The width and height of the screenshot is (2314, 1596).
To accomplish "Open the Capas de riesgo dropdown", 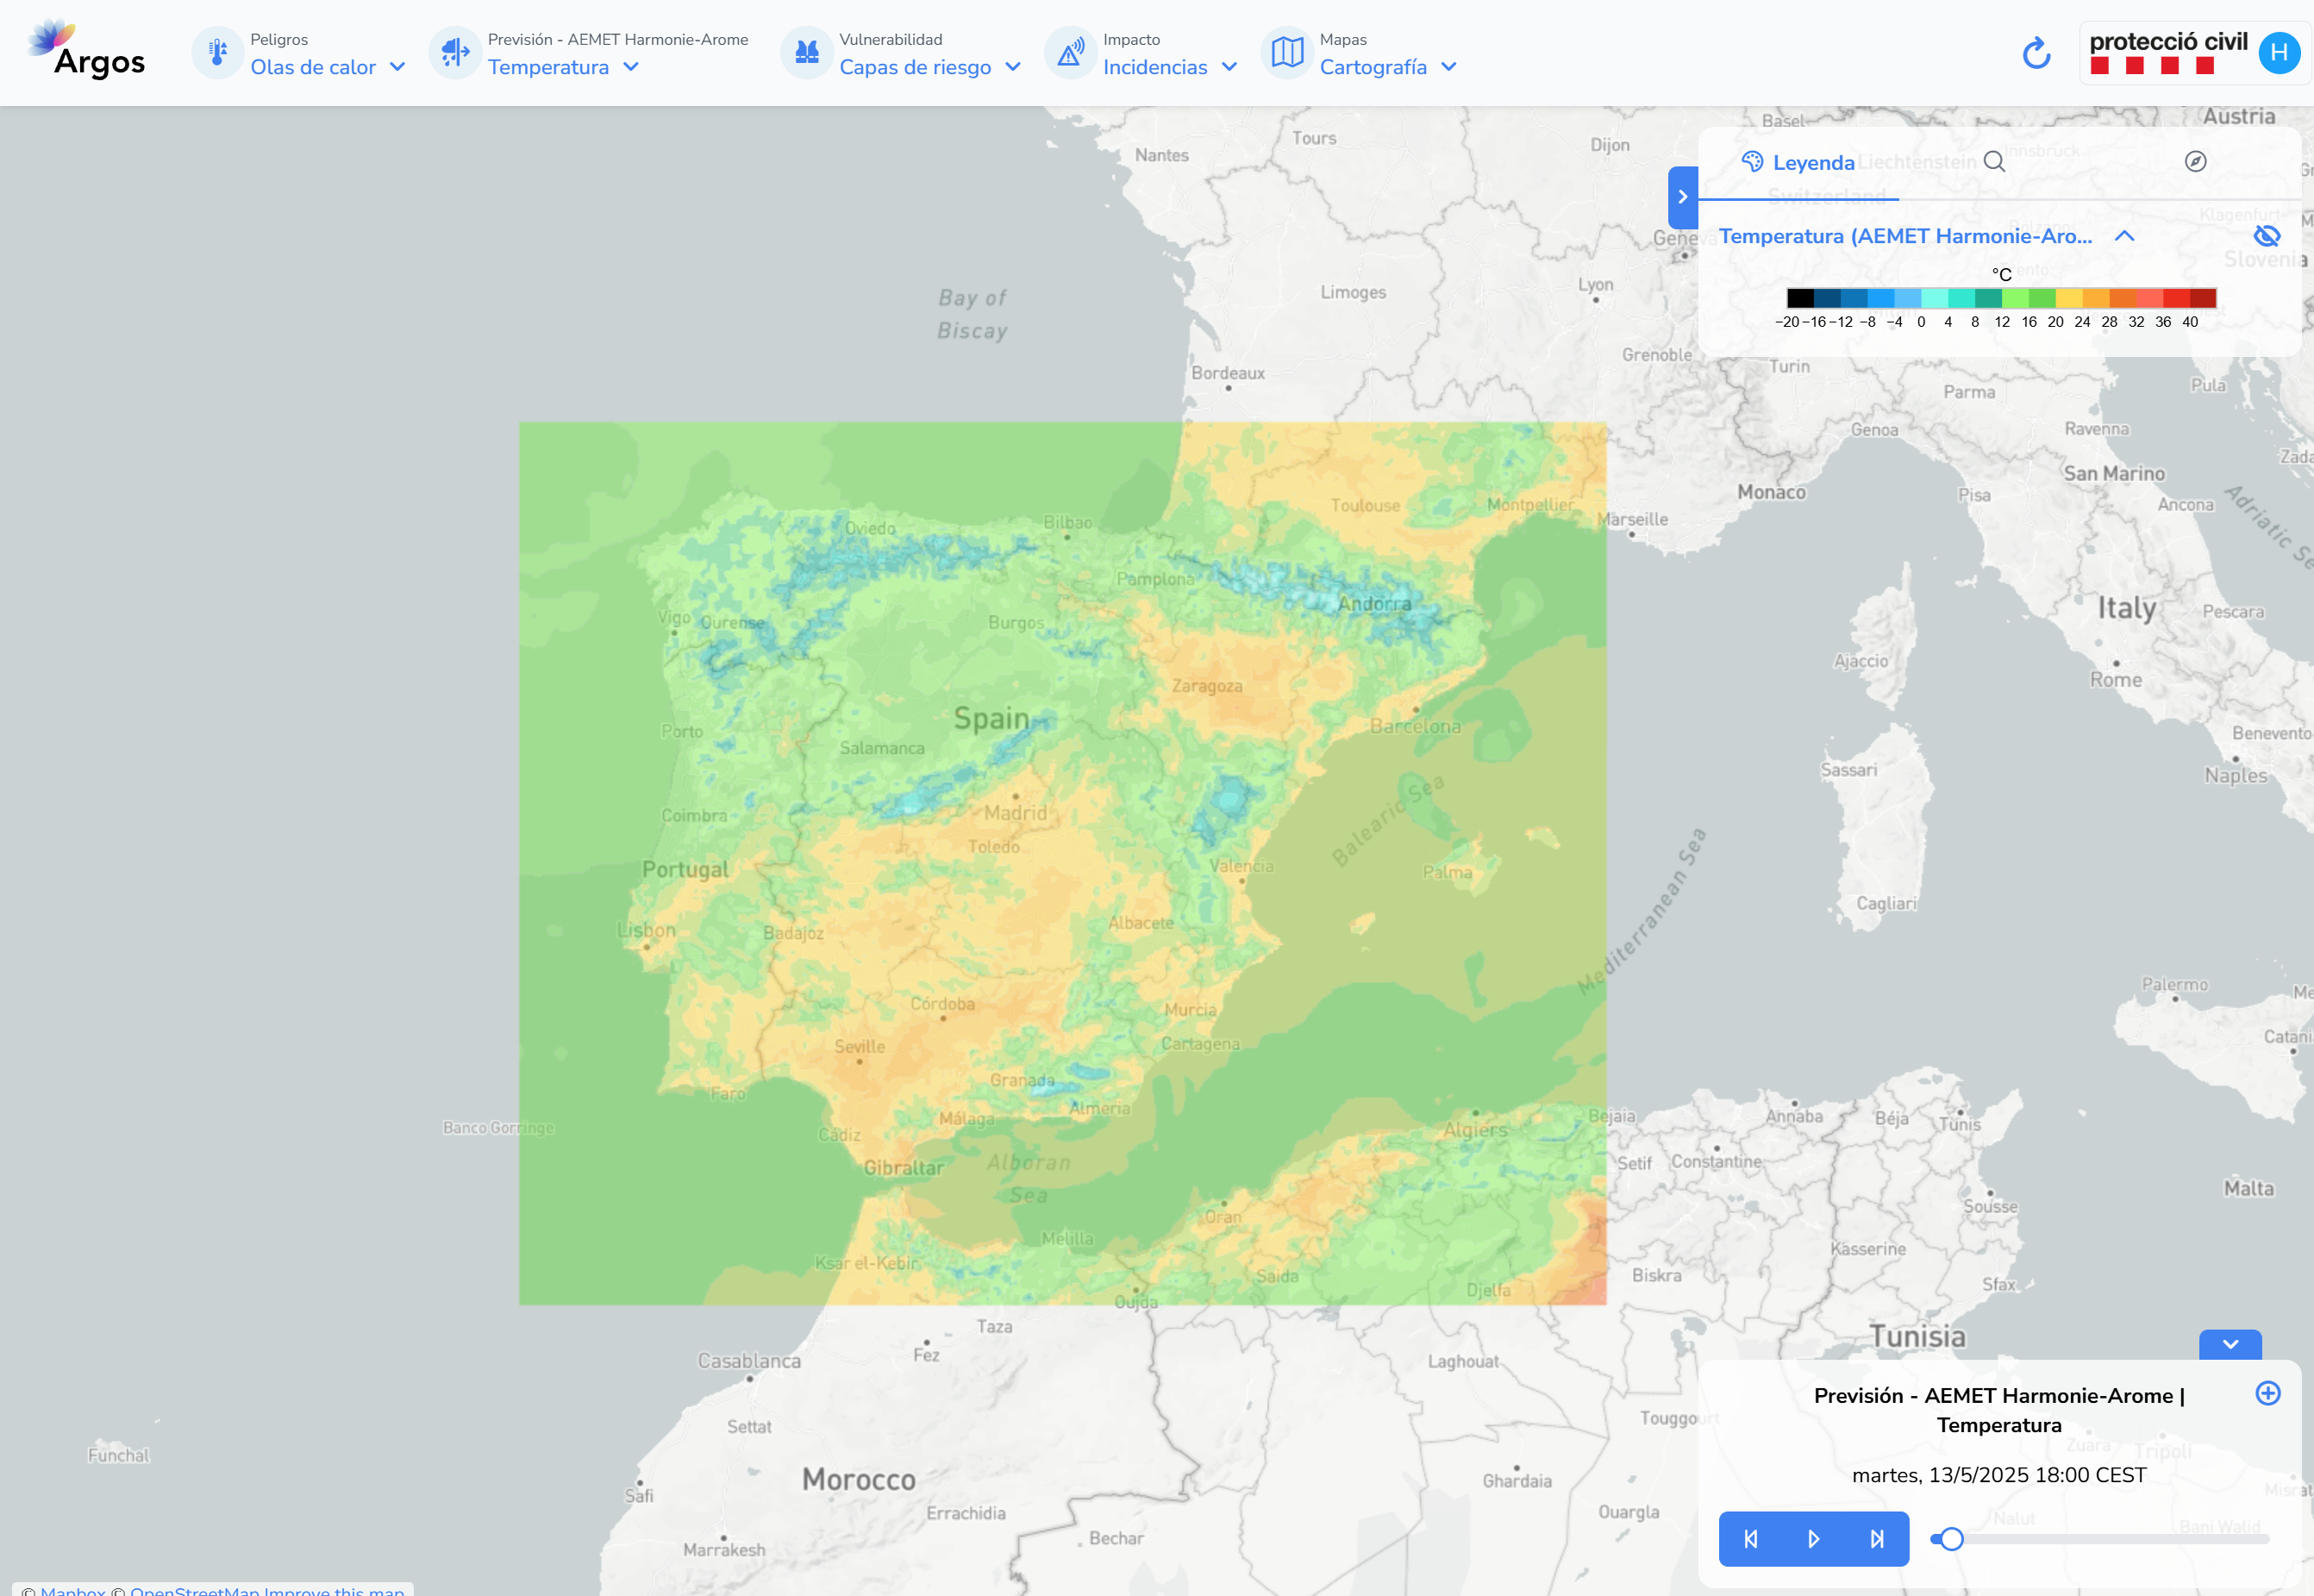I will click(x=930, y=67).
